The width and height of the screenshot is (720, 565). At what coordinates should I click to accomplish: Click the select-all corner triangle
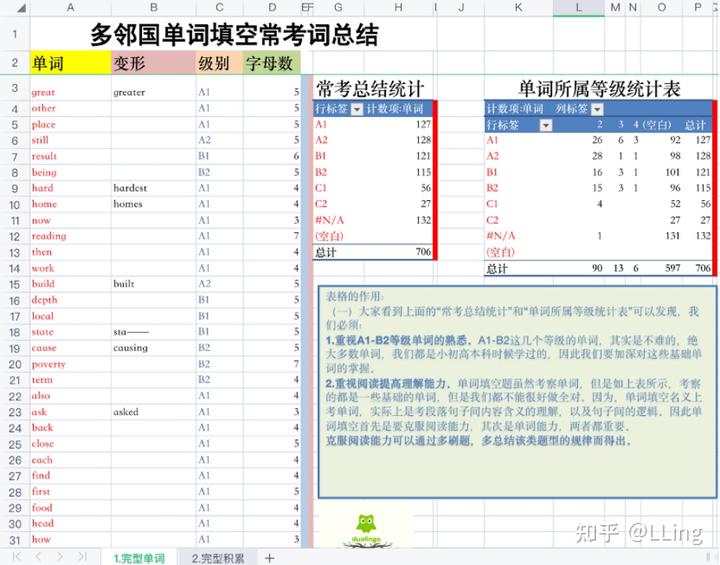(22, 8)
